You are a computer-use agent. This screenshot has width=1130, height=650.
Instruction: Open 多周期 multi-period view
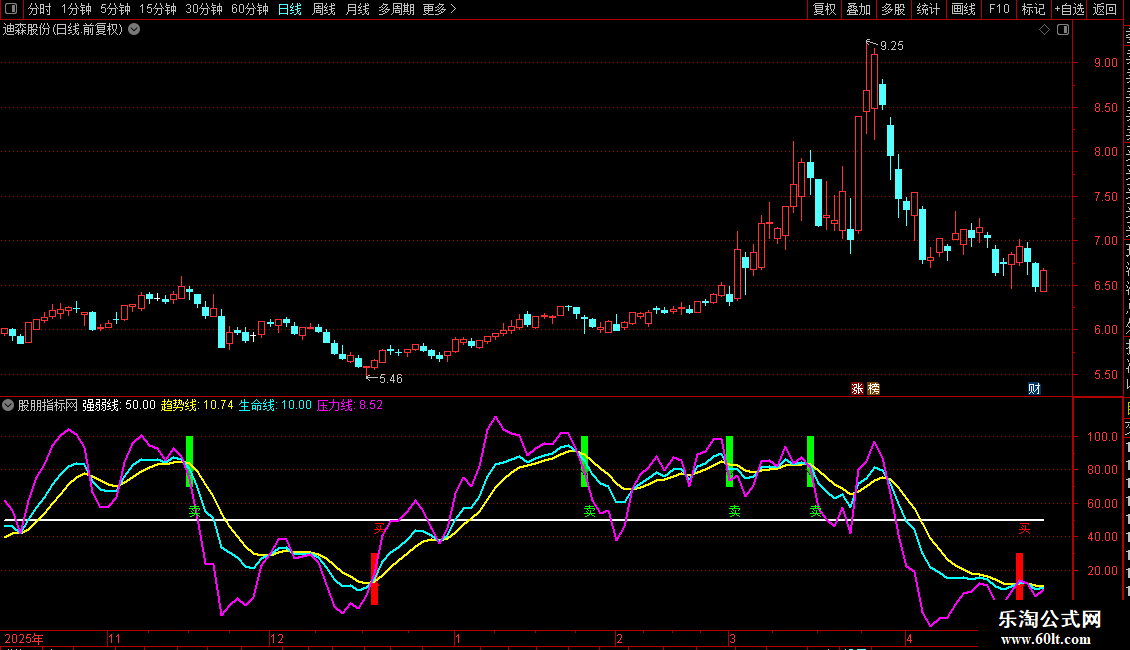(x=396, y=9)
